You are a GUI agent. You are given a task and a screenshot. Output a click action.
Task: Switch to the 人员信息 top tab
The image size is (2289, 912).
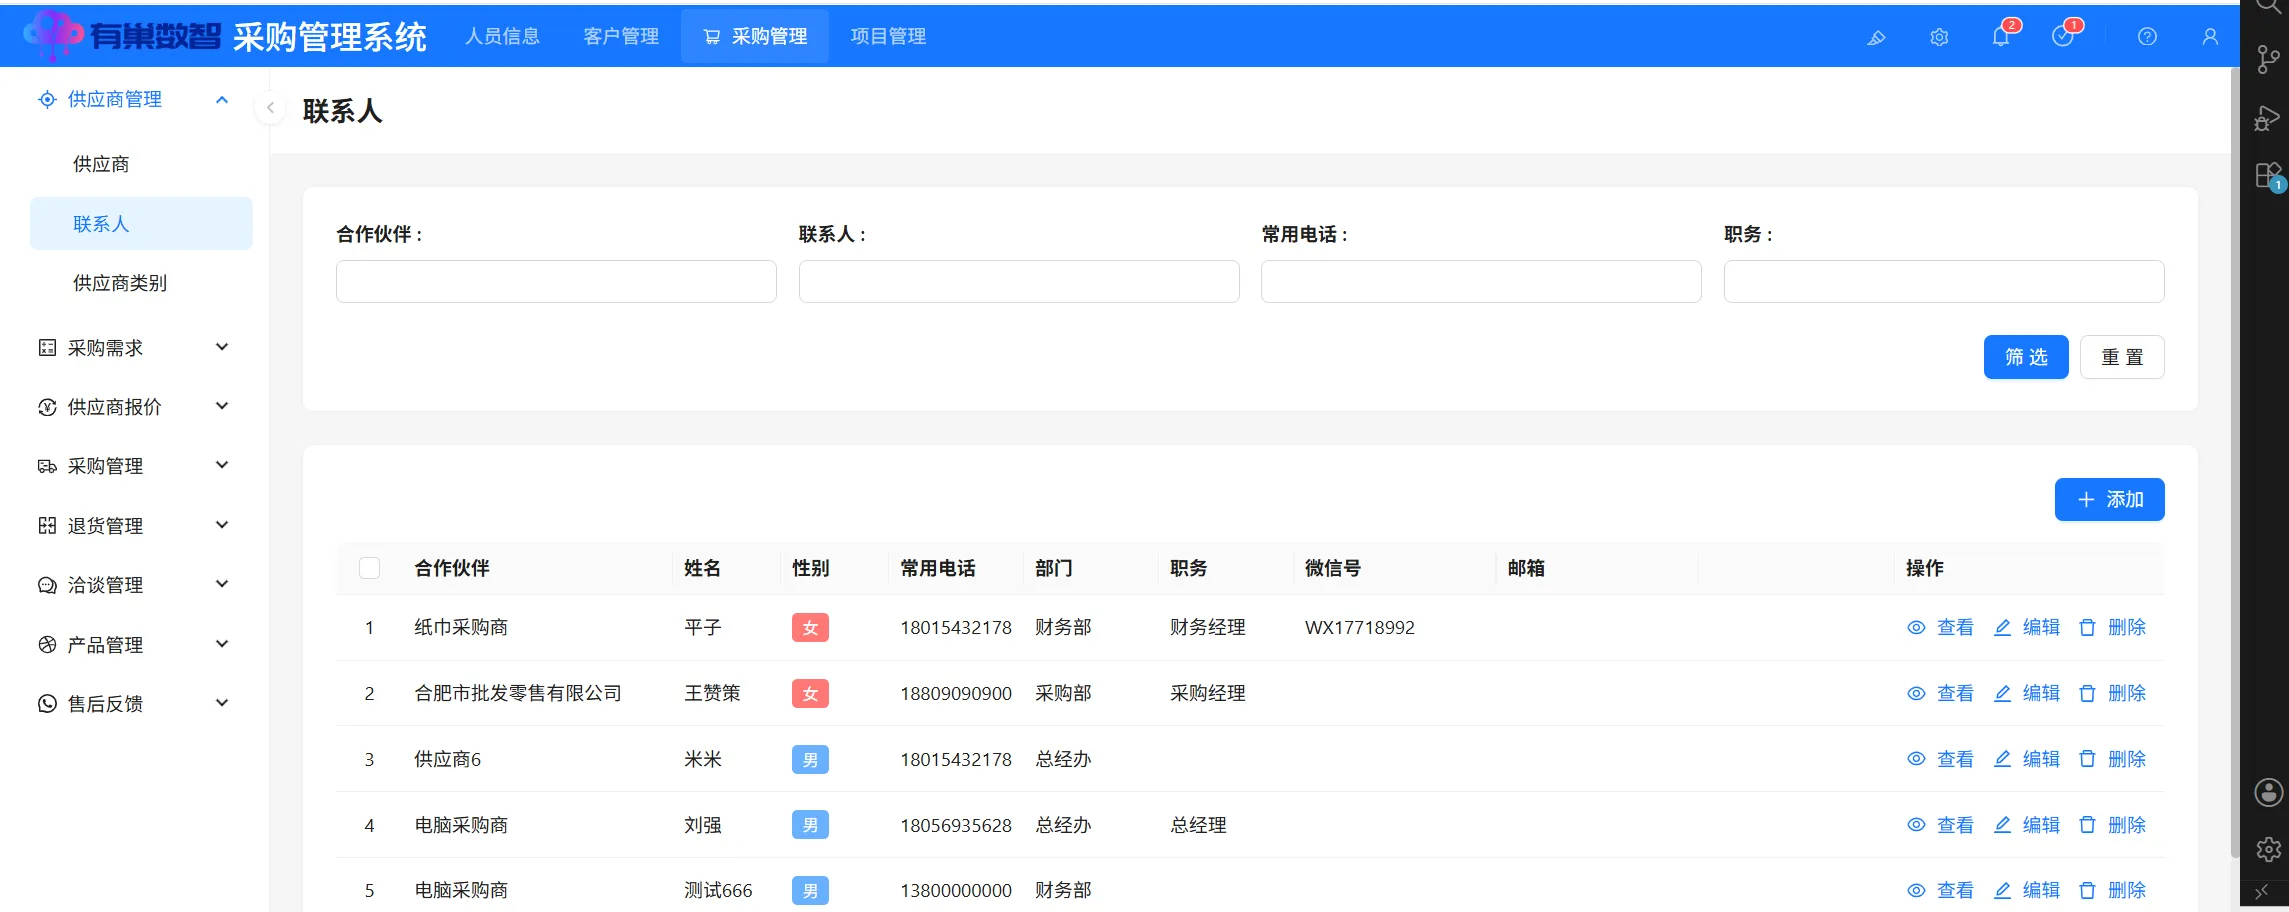click(x=502, y=36)
